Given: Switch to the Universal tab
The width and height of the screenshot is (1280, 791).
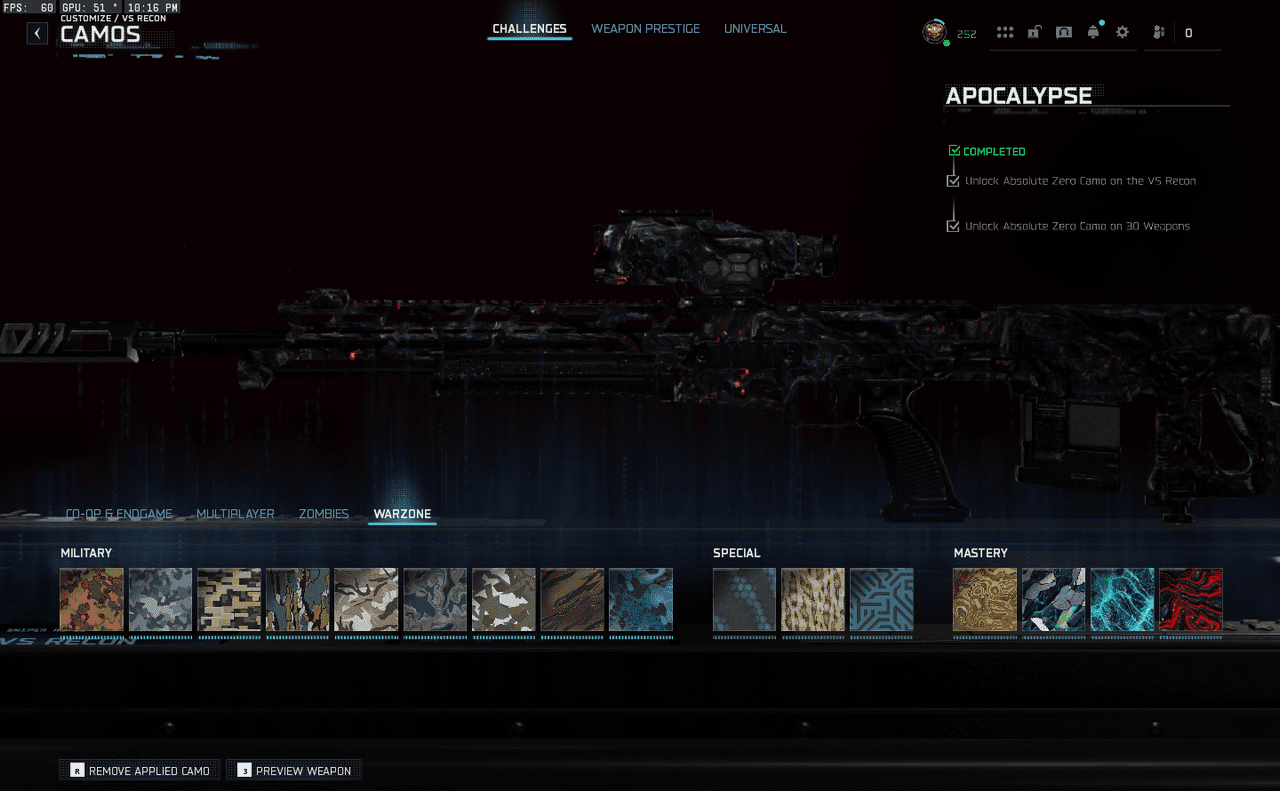Looking at the screenshot, I should 755,29.
